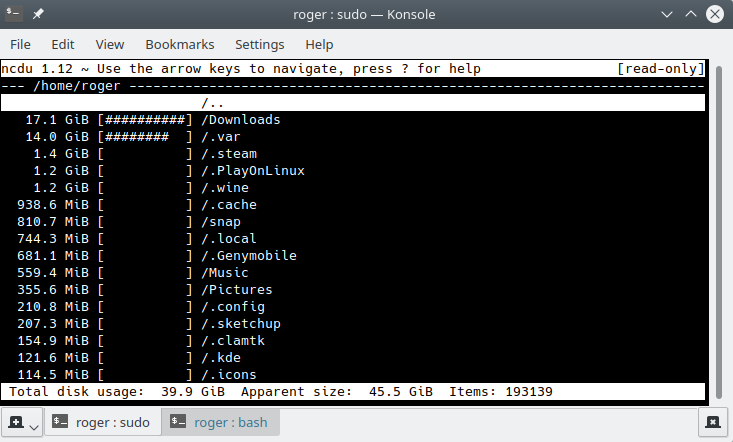Open the View menu
Image resolution: width=733 pixels, height=442 pixels.
click(110, 44)
